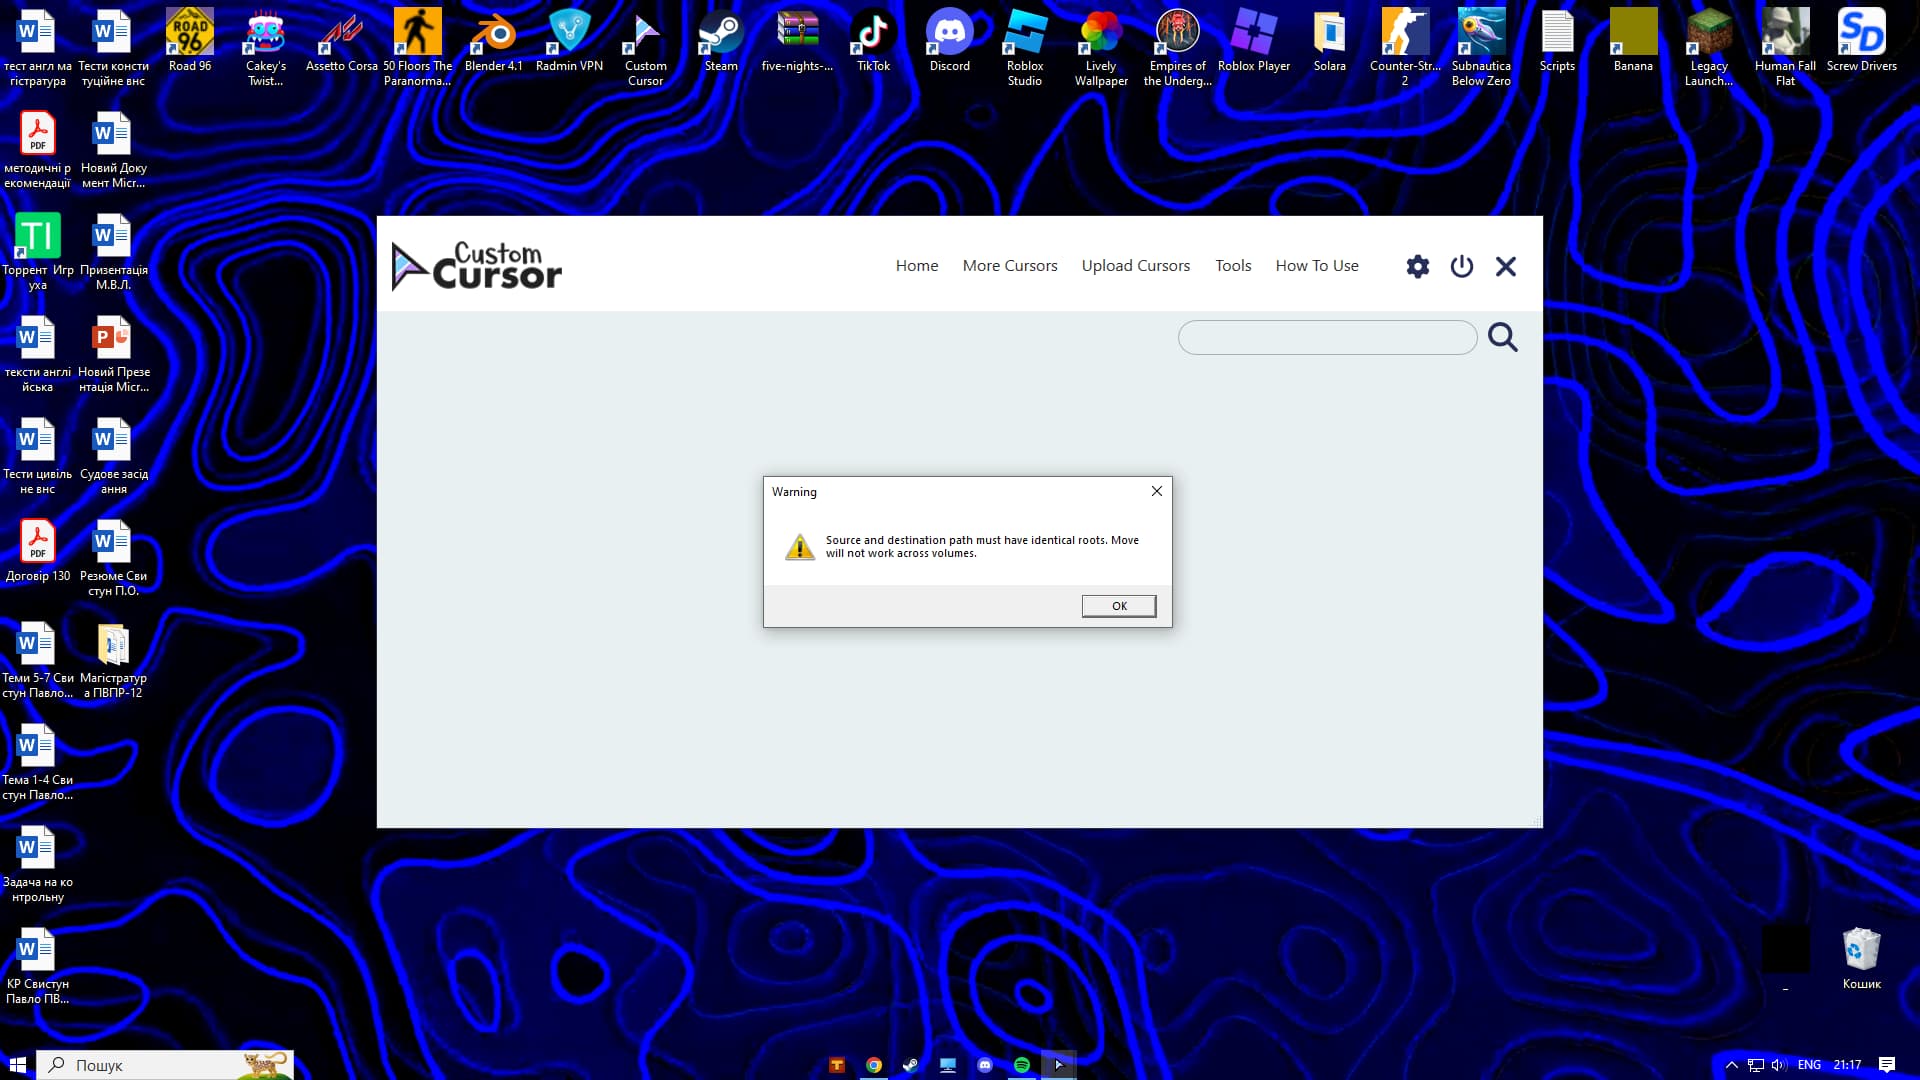Screen dimensions: 1920x1080
Task: Click the Custom Cursor logo
Action: coord(477,264)
